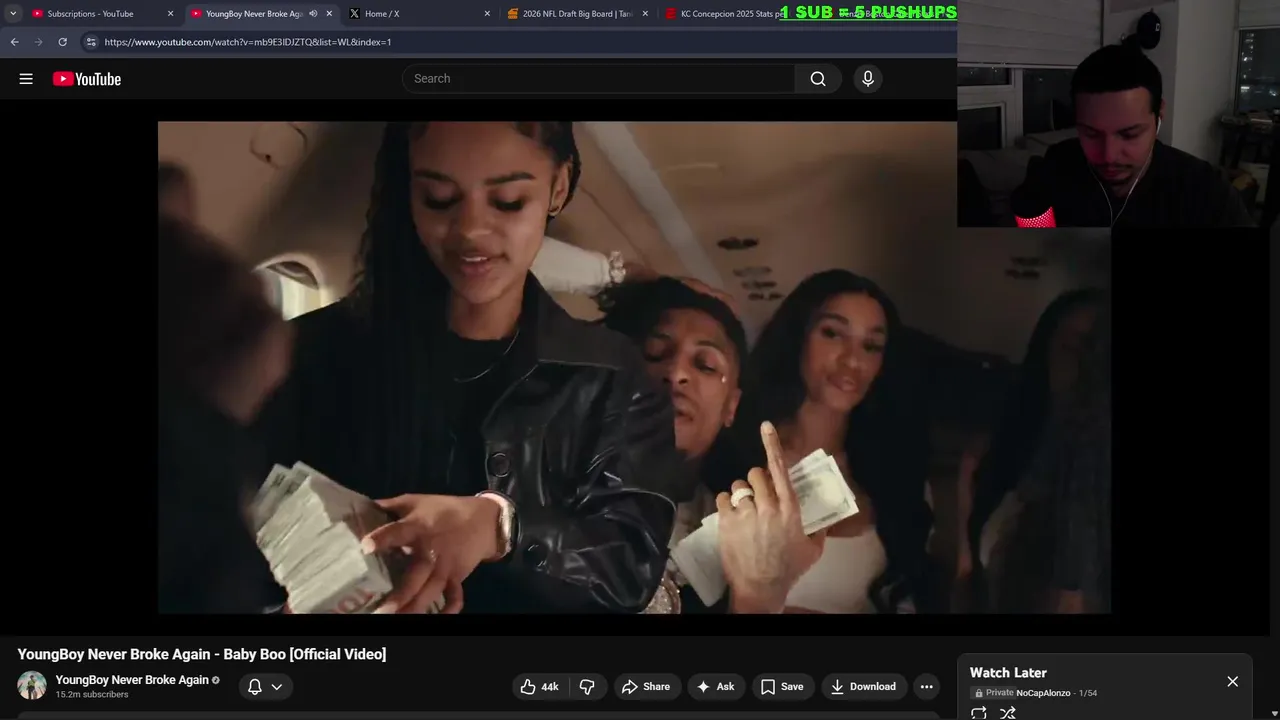1280x720 pixels.
Task: Close the Watch Later playlist panel
Action: click(1232, 681)
